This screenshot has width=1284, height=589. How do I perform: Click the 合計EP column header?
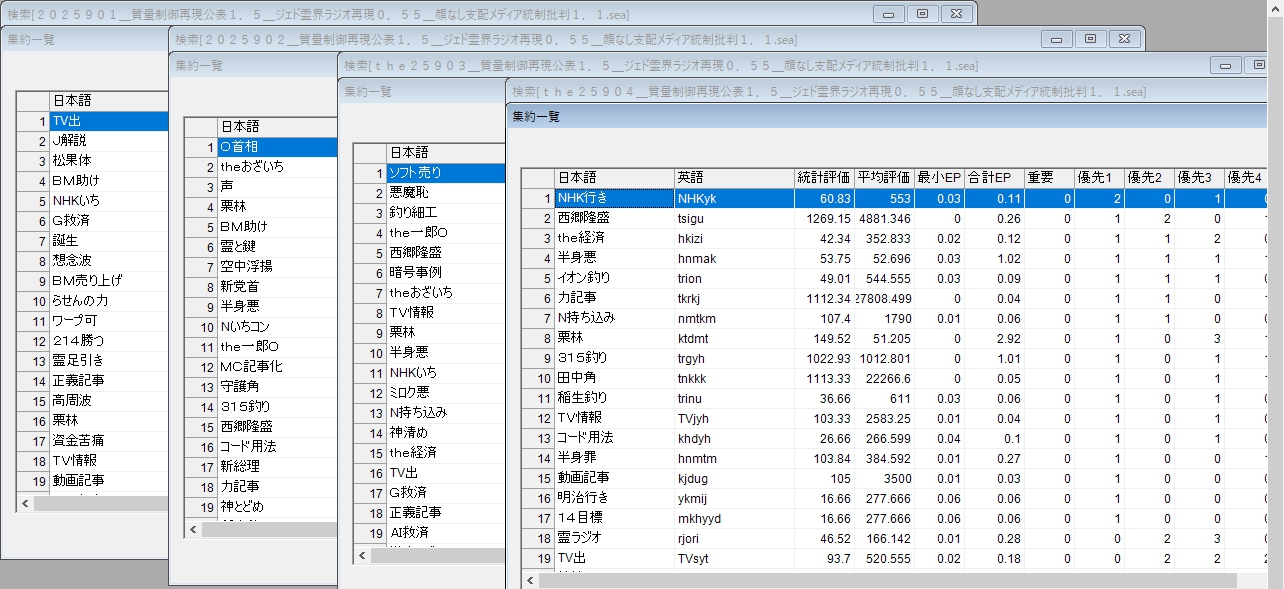pos(994,178)
